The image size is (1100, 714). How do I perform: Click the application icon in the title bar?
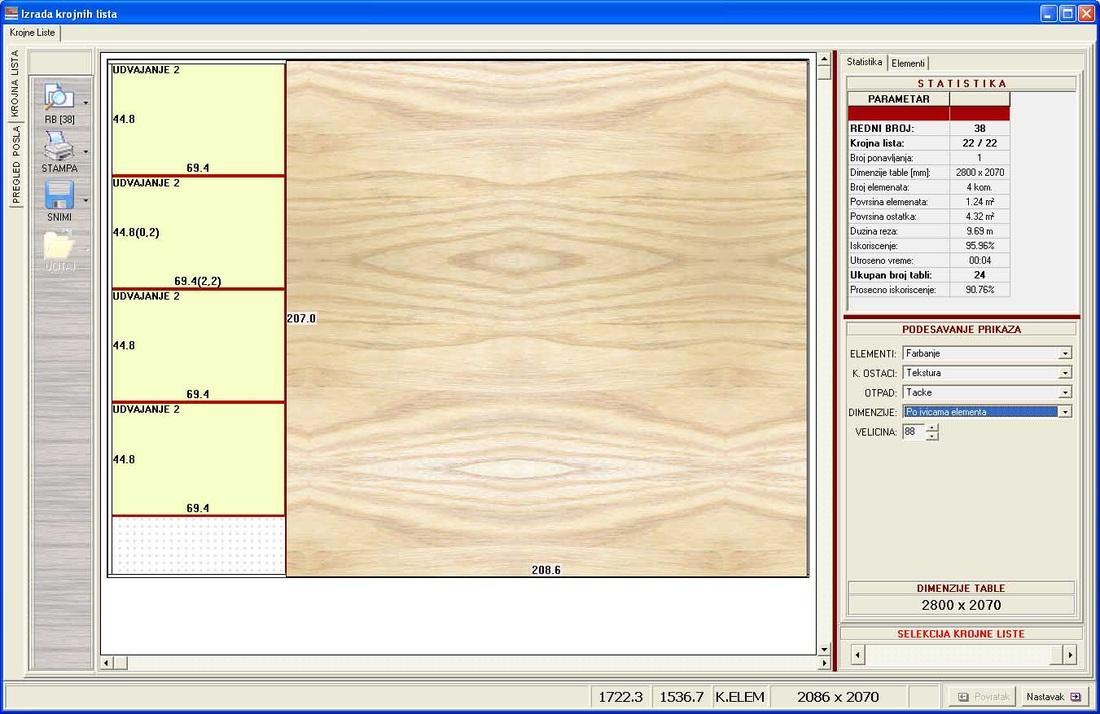click(12, 13)
